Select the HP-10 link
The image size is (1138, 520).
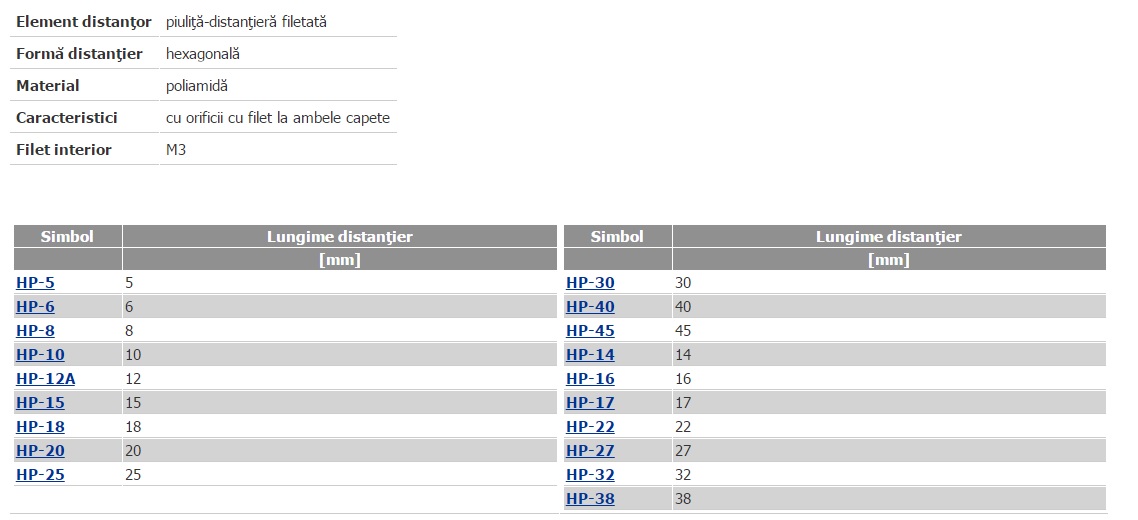coord(40,355)
